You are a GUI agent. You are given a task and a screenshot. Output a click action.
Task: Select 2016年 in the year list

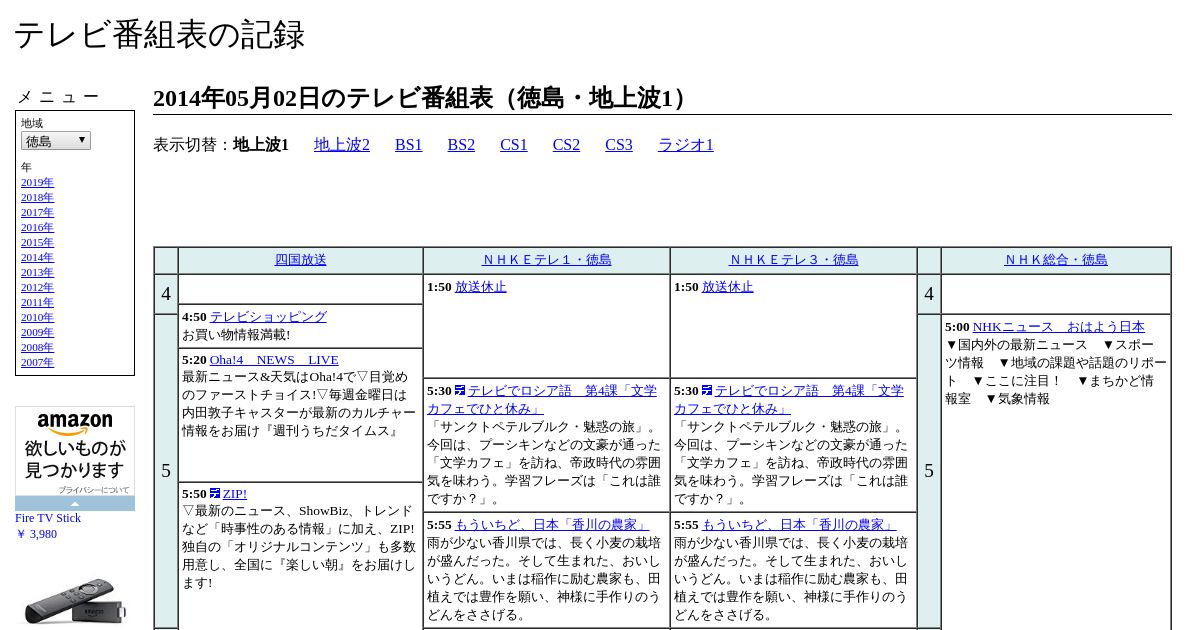point(37,228)
